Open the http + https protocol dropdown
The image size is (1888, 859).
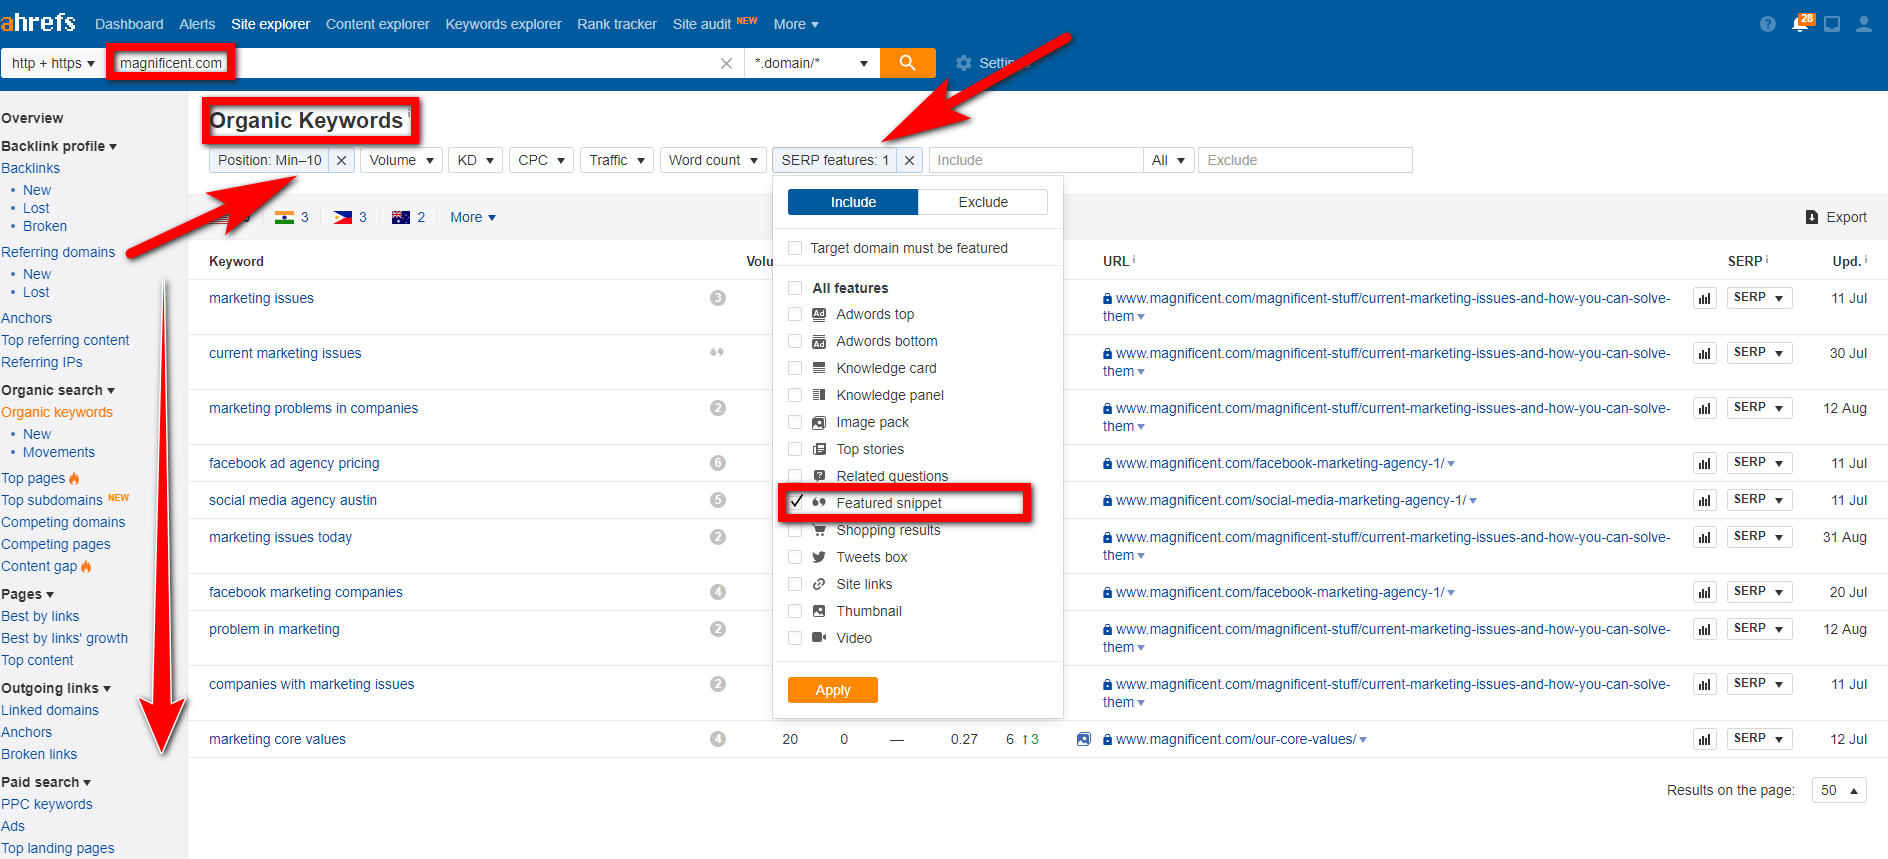(x=53, y=63)
